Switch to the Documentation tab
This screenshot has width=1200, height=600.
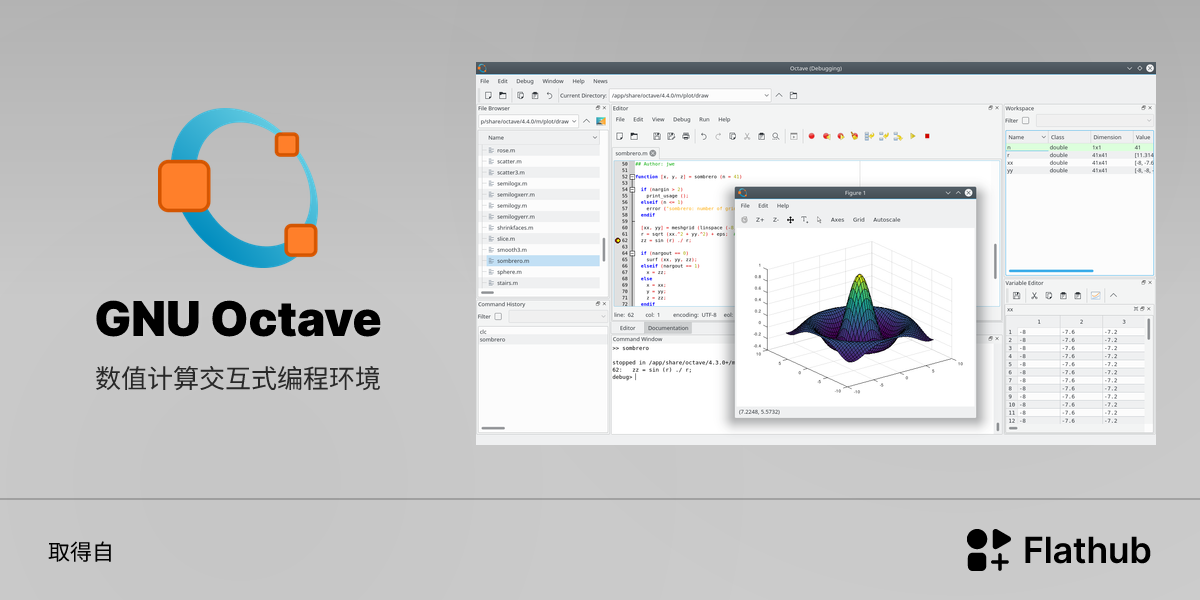click(x=668, y=328)
